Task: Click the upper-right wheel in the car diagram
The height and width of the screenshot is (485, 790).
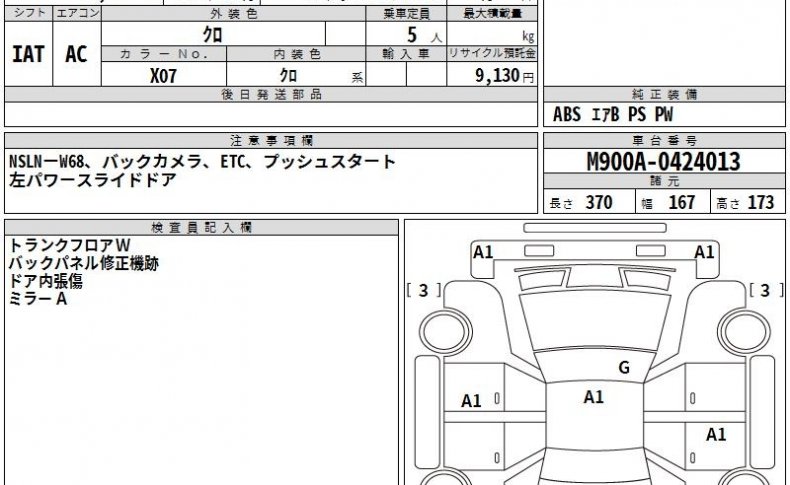Action: tap(744, 332)
